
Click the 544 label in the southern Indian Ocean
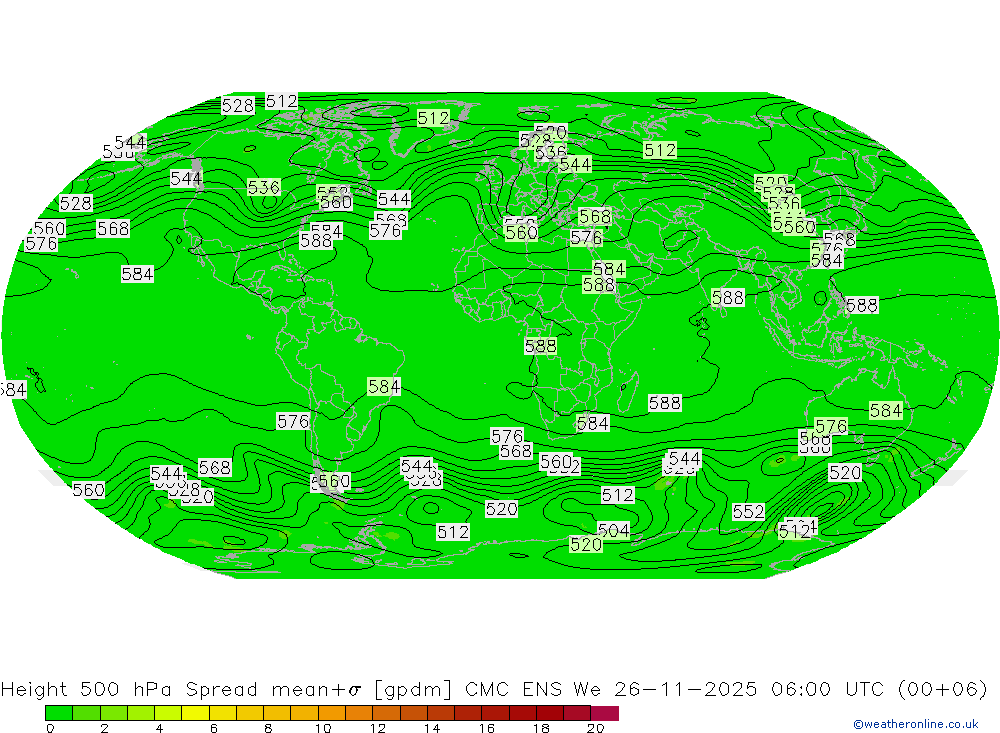pos(684,459)
